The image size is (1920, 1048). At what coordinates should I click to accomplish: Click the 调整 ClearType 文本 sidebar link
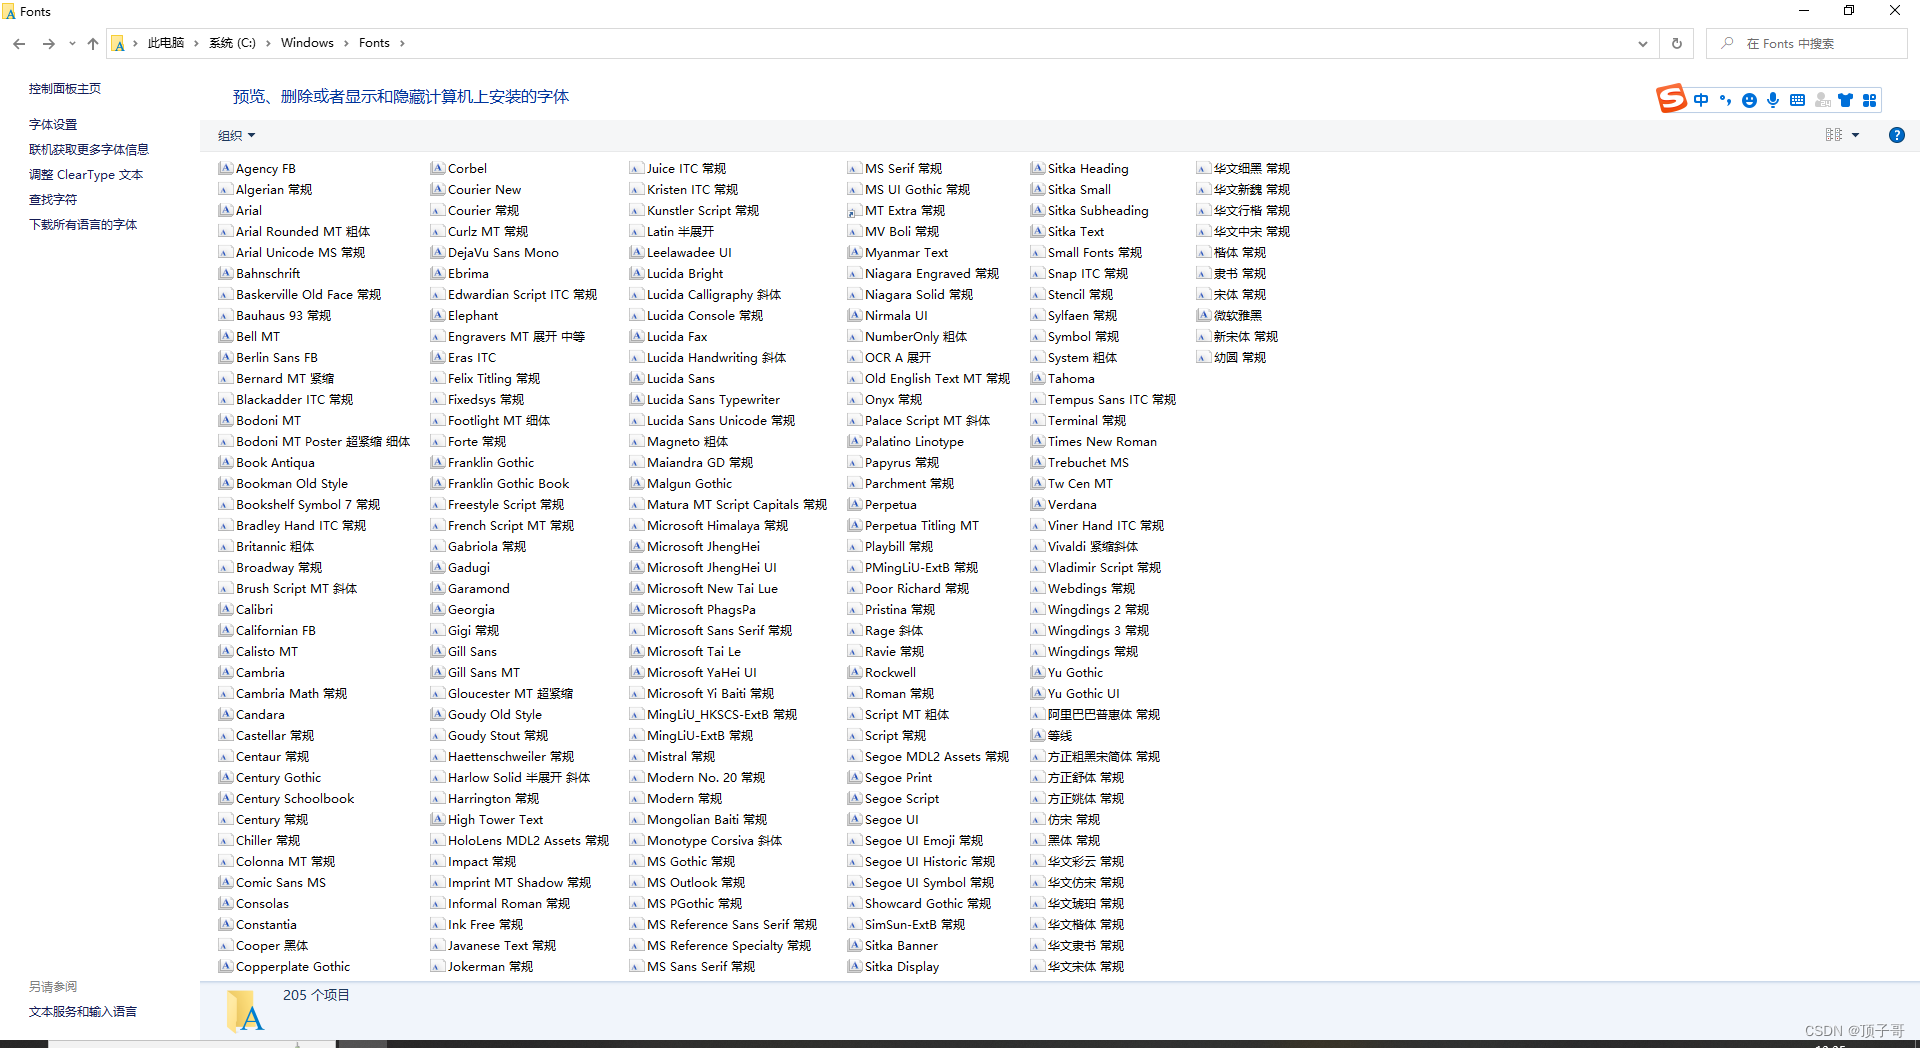tap(85, 174)
